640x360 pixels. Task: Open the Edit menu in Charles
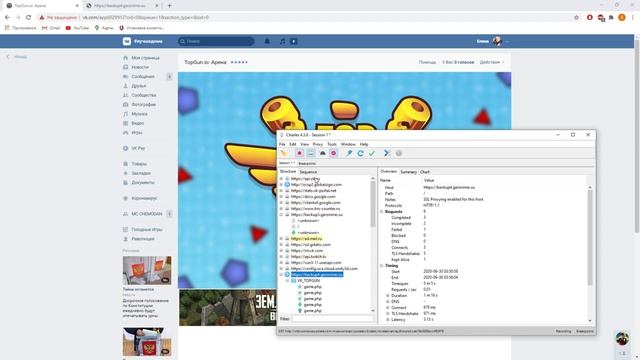coord(293,144)
